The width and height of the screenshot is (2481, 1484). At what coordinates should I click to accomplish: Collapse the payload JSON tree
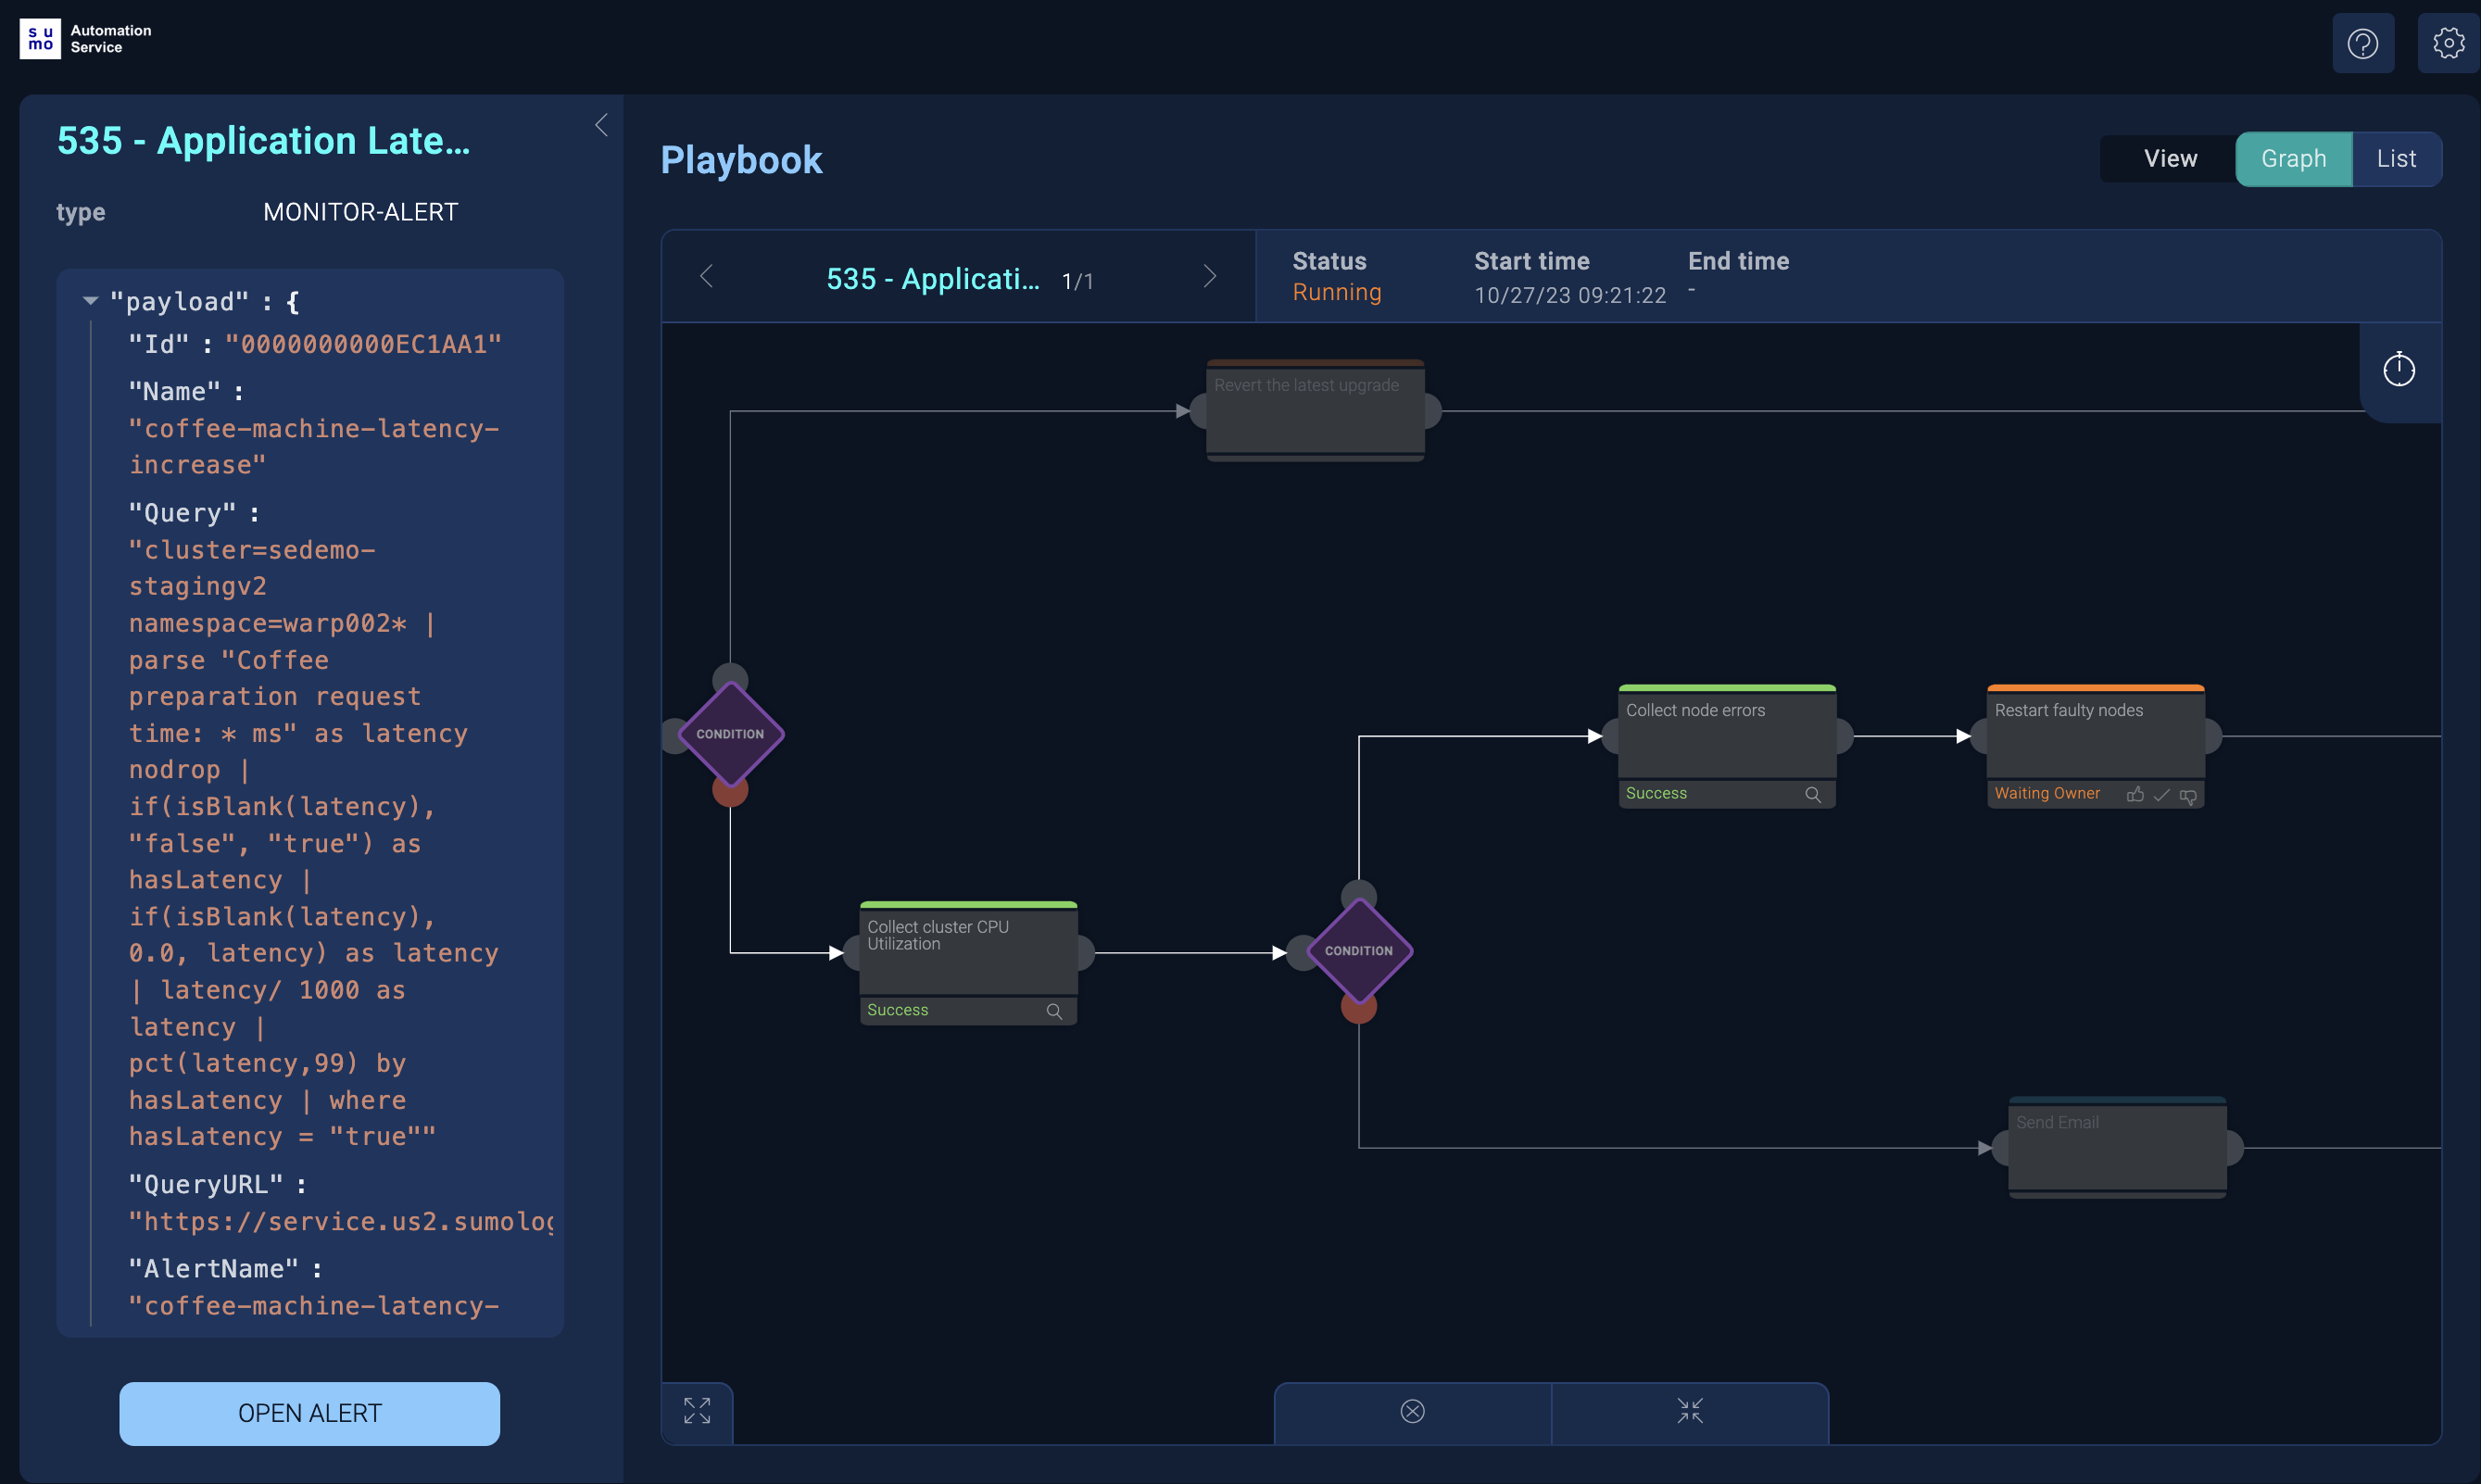click(90, 300)
